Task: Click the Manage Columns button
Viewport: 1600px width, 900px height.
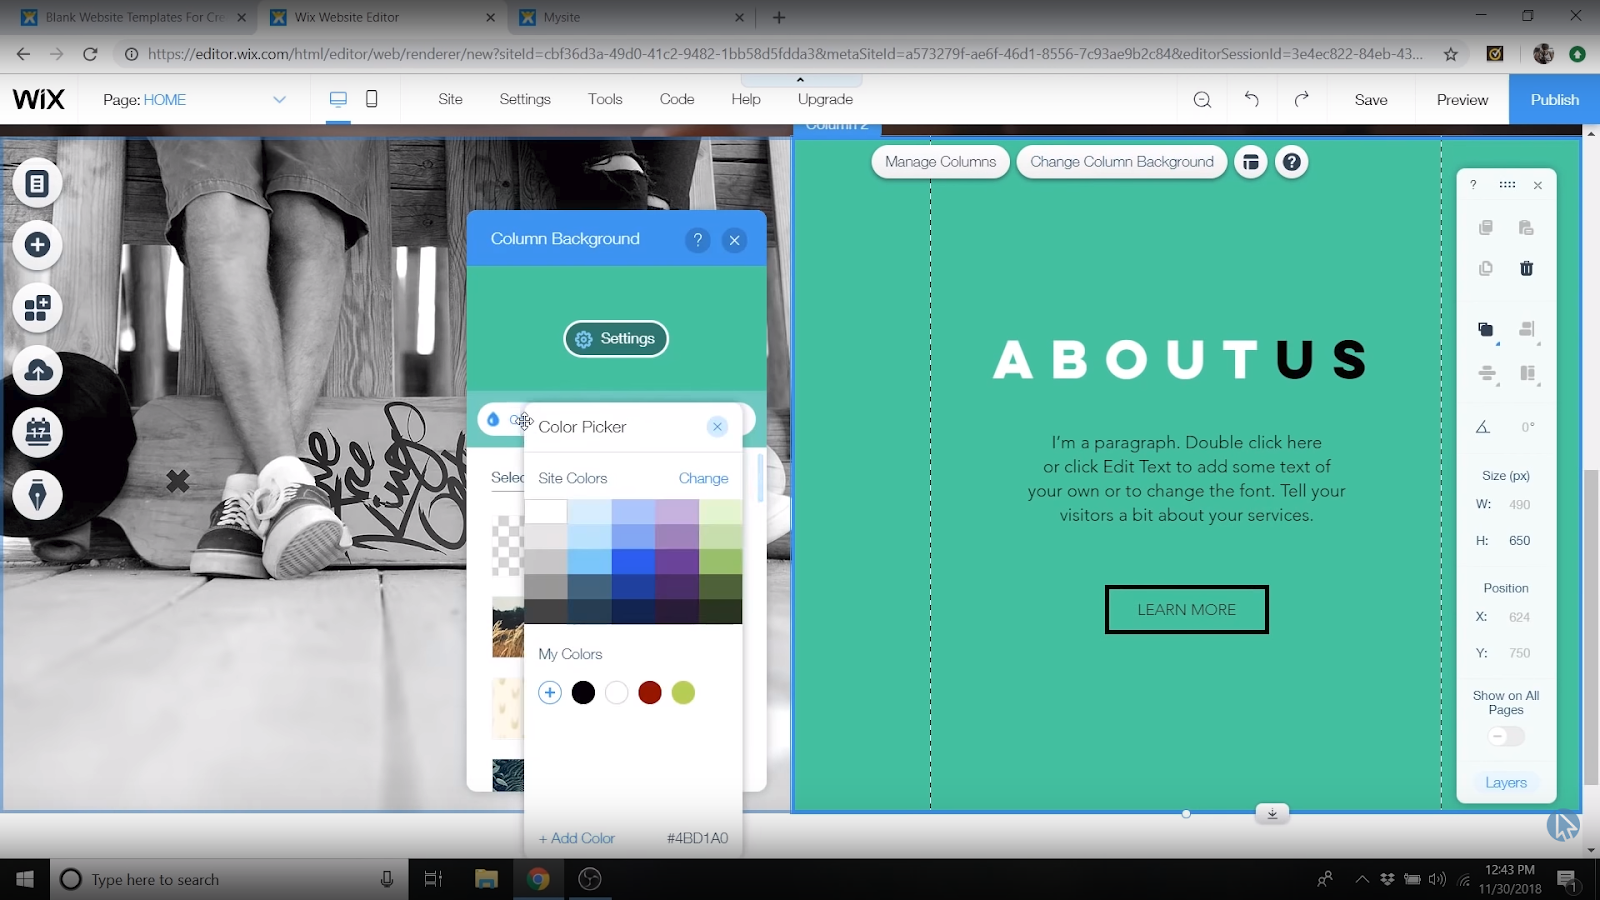Action: (x=940, y=162)
